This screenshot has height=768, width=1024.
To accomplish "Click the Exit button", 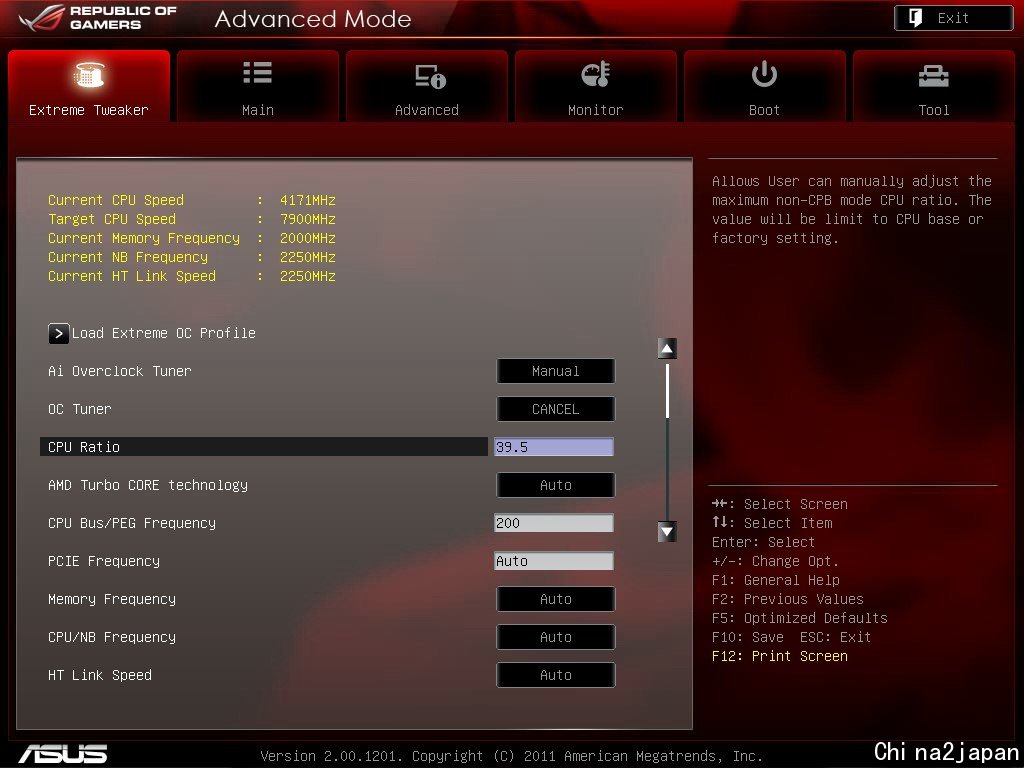I will 953,18.
